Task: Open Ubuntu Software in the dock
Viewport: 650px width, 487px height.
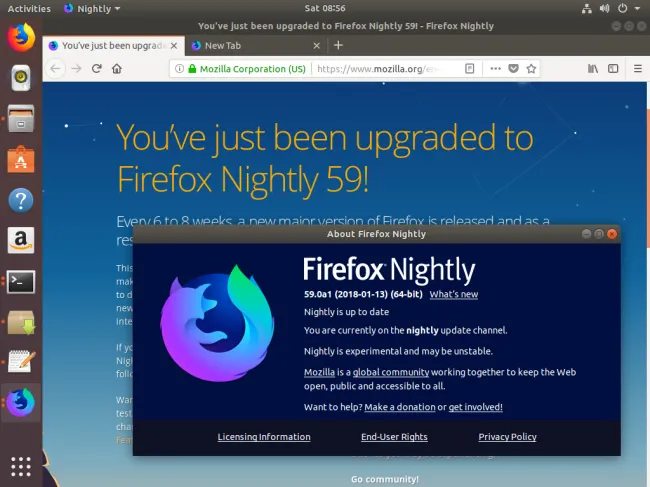Action: [21, 159]
